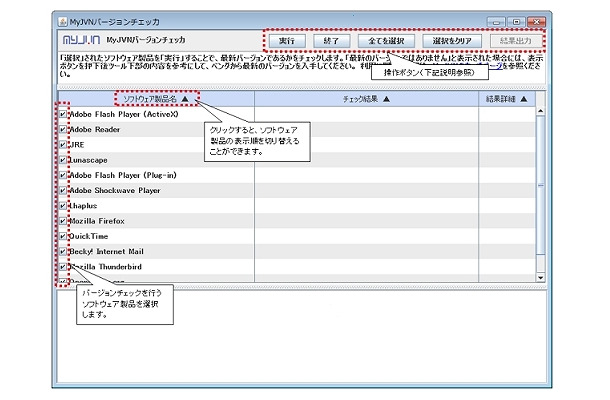Screen dimensions: 610x400
Task: Click the Java window title icon
Action: click(63, 21)
